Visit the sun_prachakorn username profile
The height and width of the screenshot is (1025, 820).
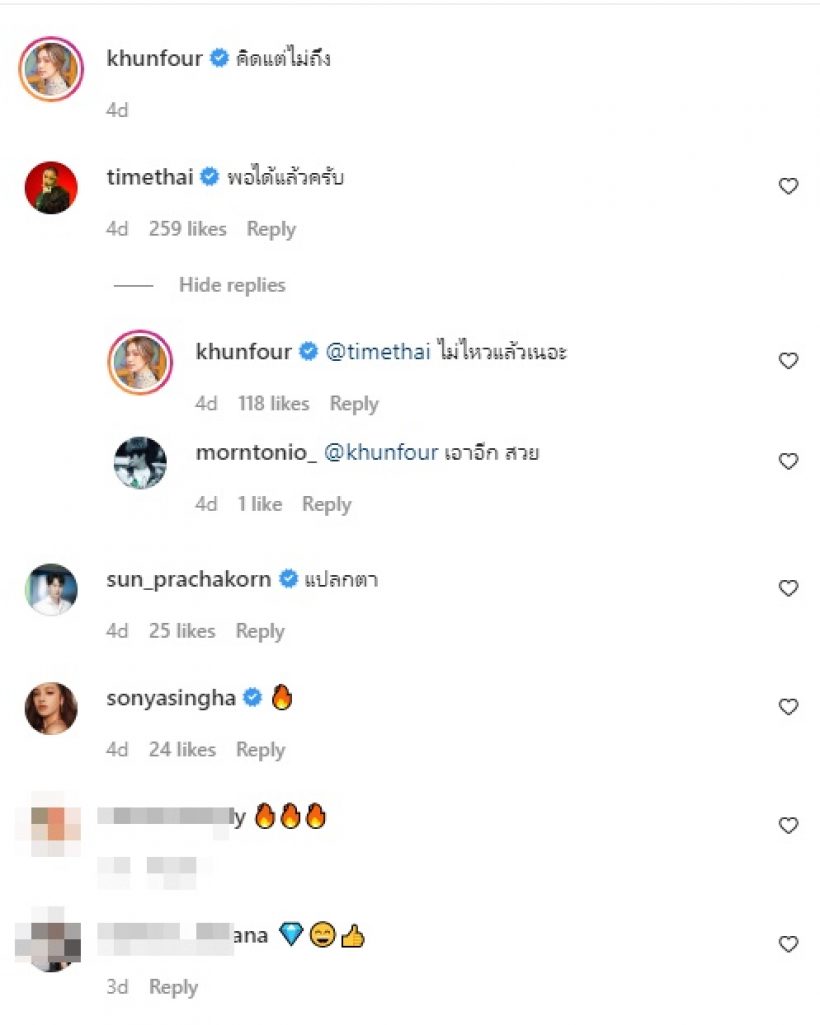pyautogui.click(x=188, y=579)
